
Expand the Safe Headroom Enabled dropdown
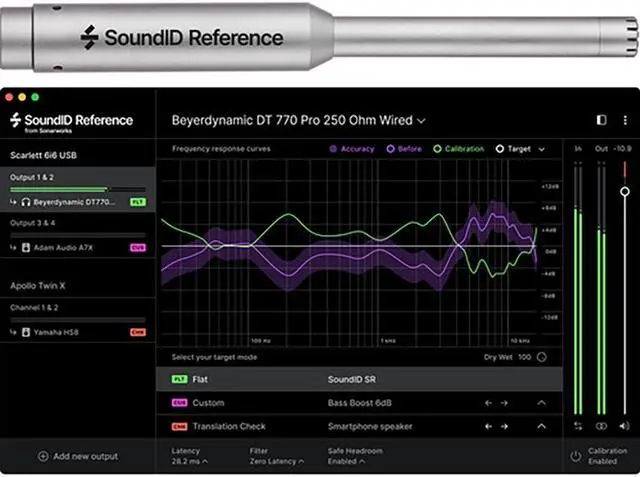(x=350, y=461)
